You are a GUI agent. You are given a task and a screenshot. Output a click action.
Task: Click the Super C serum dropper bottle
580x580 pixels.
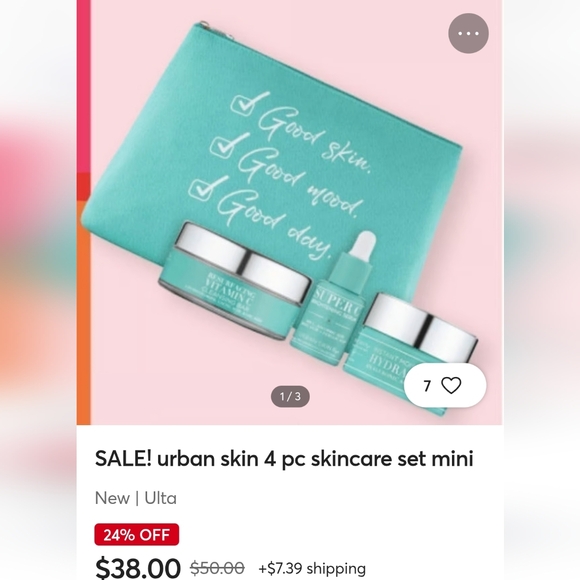pyautogui.click(x=332, y=299)
